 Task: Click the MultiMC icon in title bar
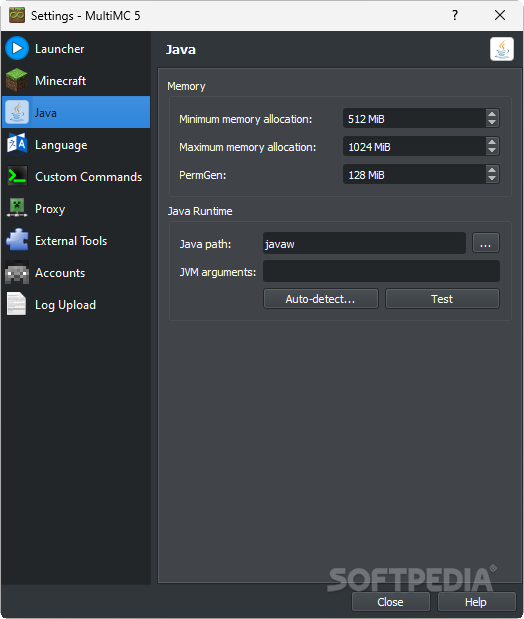pyautogui.click(x=17, y=15)
